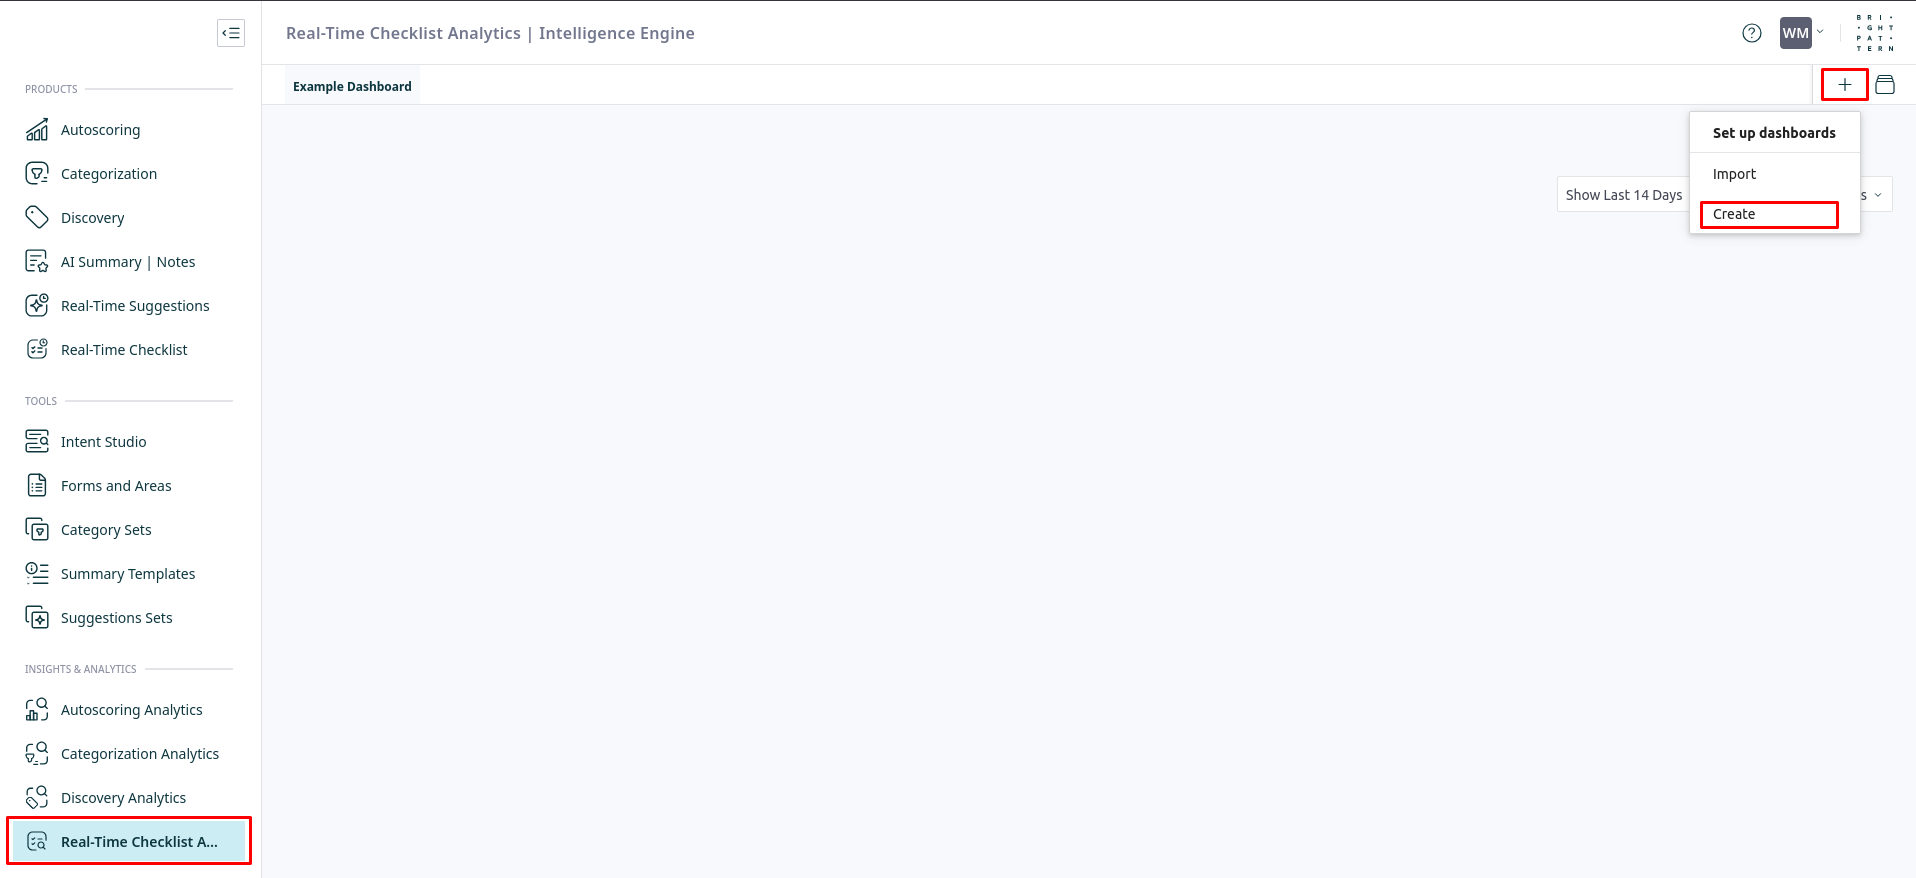Click the Bright Pattern logo
This screenshot has width=1916, height=878.
(x=1874, y=33)
